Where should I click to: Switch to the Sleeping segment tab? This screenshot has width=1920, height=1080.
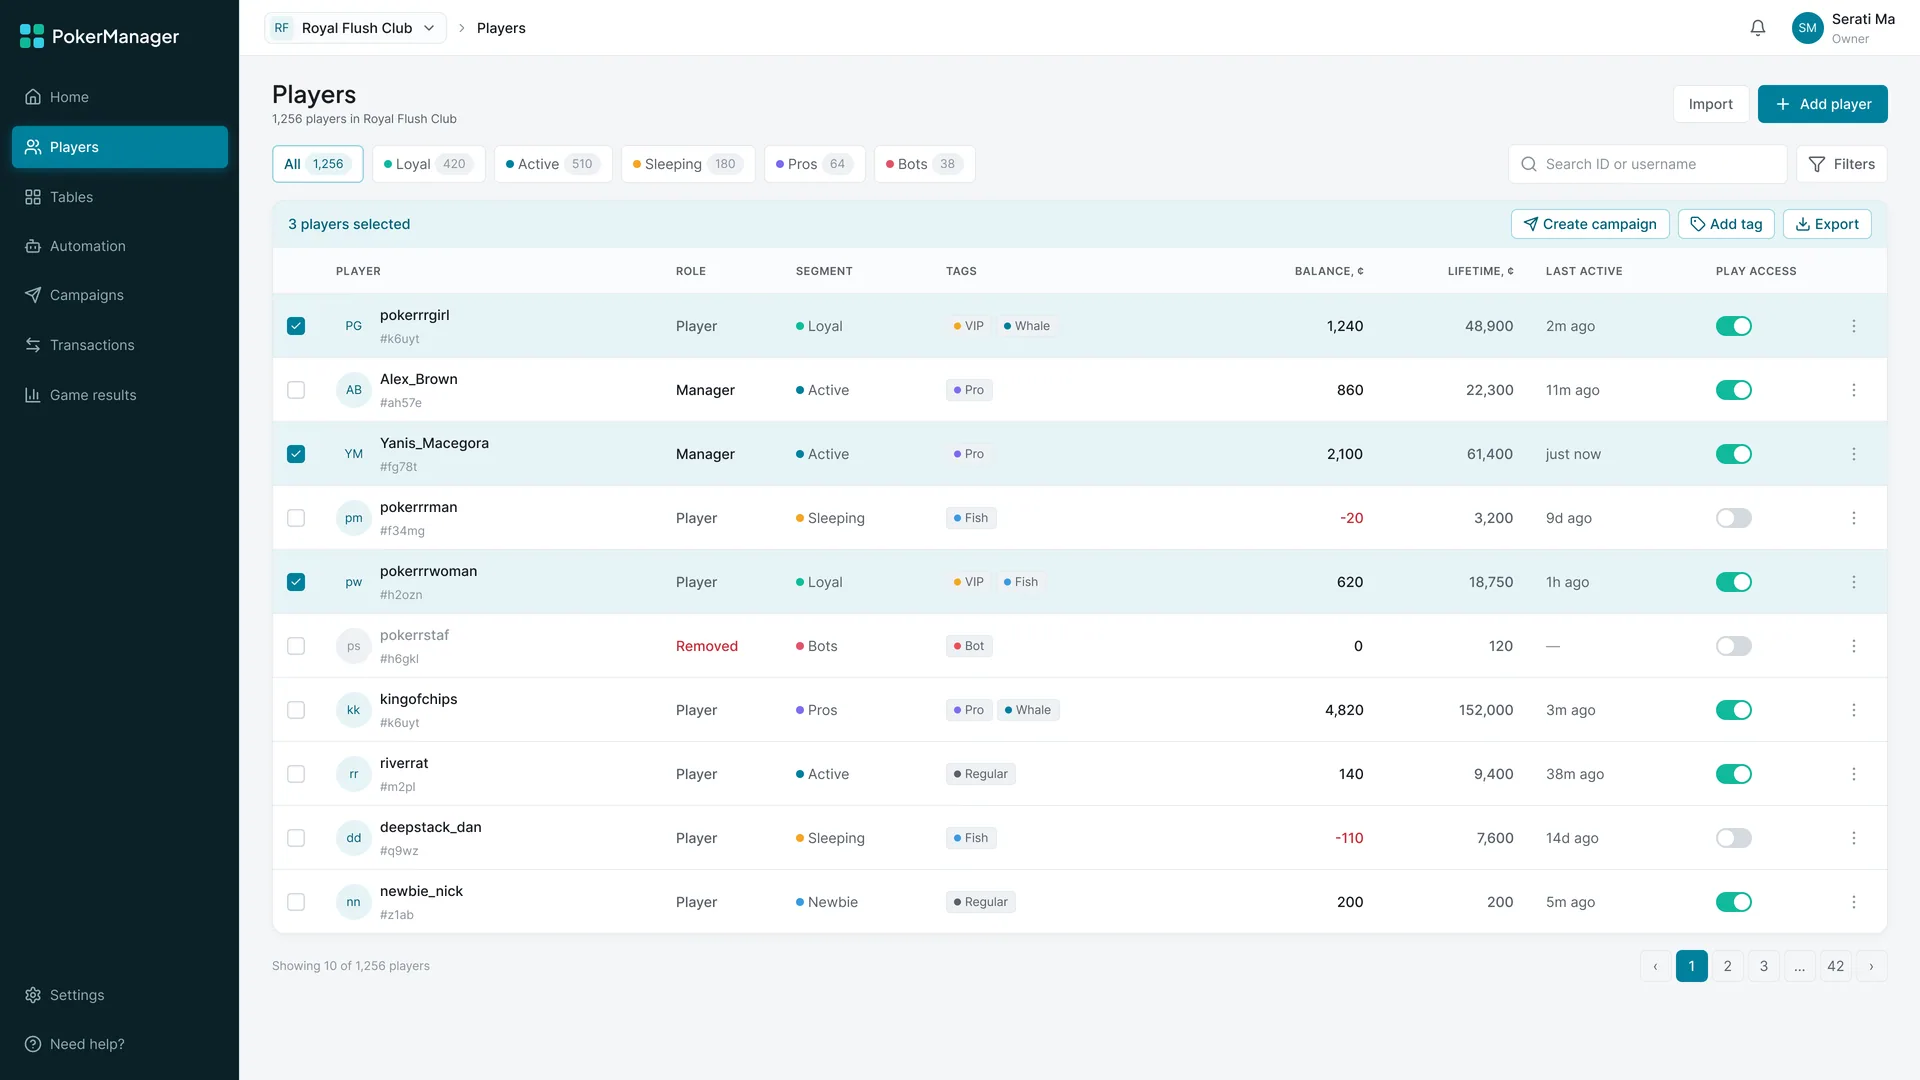pos(688,164)
